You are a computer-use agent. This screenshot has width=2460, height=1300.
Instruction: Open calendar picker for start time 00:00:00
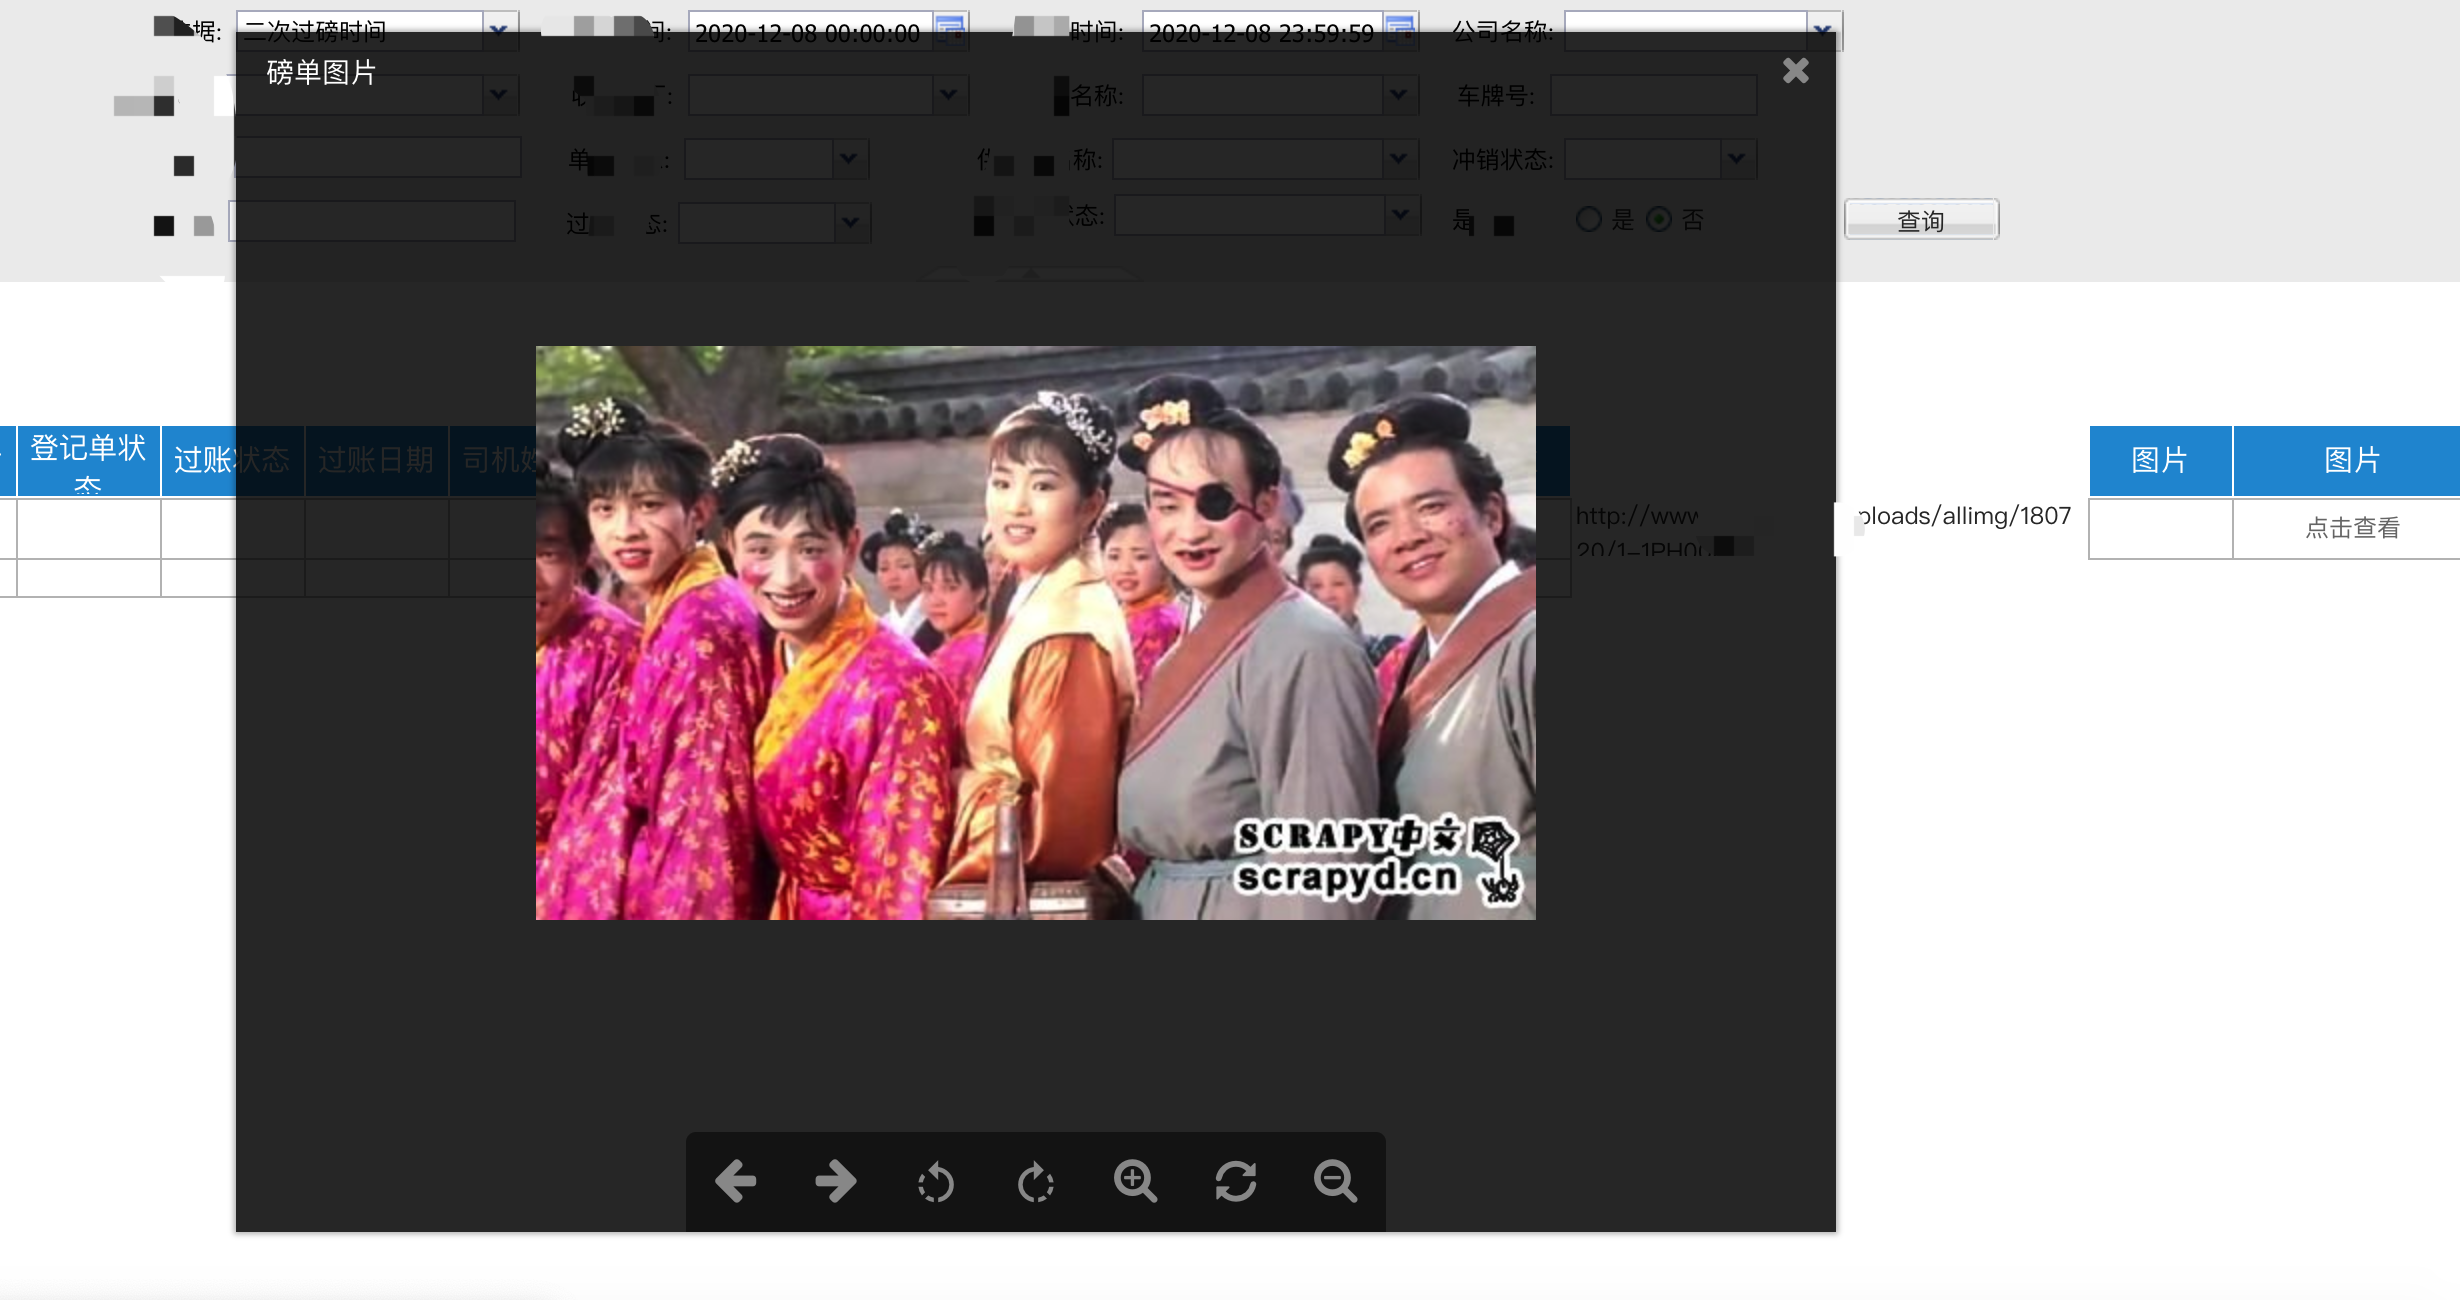pyautogui.click(x=950, y=30)
